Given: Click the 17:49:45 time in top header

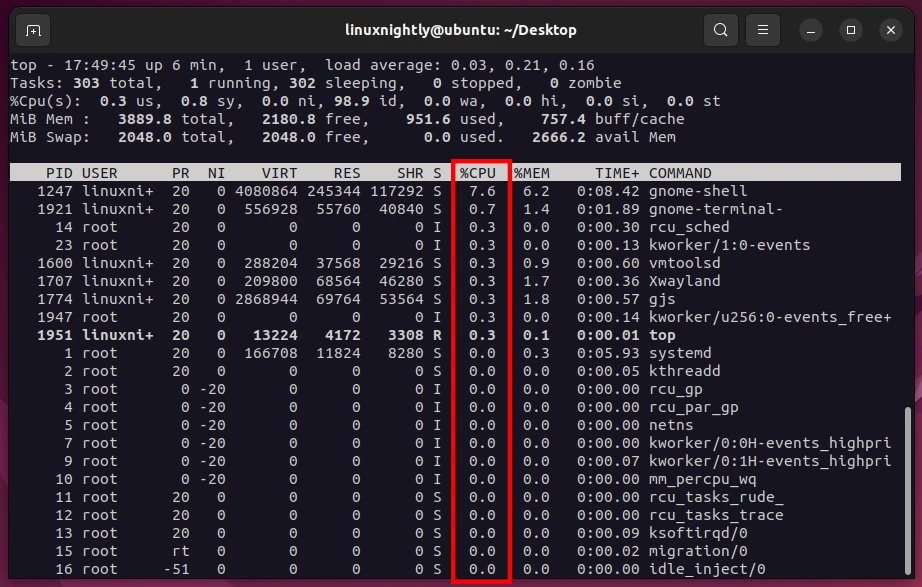Looking at the screenshot, I should pos(100,65).
